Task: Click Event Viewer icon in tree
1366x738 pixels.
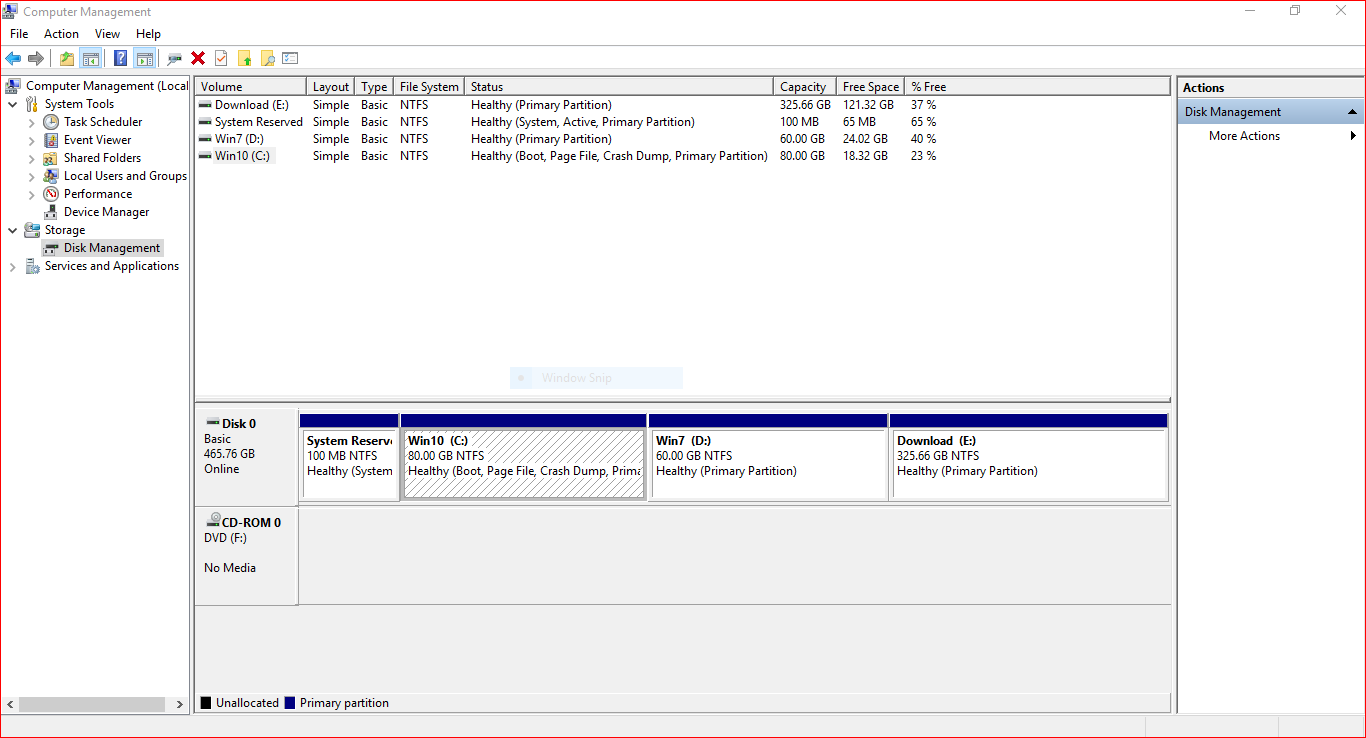Action: coord(51,140)
